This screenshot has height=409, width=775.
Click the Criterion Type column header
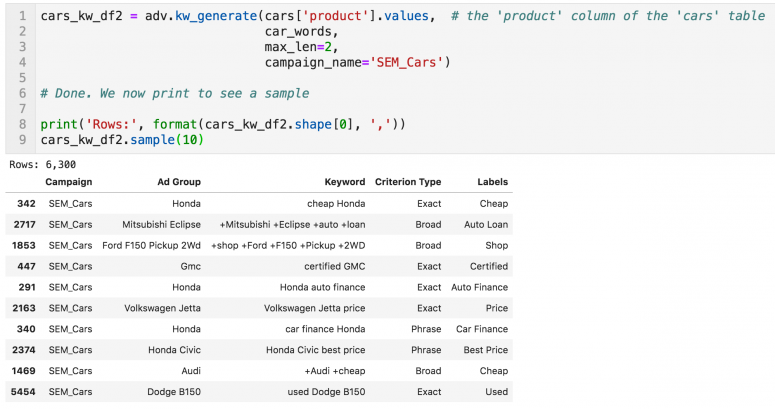[407, 182]
